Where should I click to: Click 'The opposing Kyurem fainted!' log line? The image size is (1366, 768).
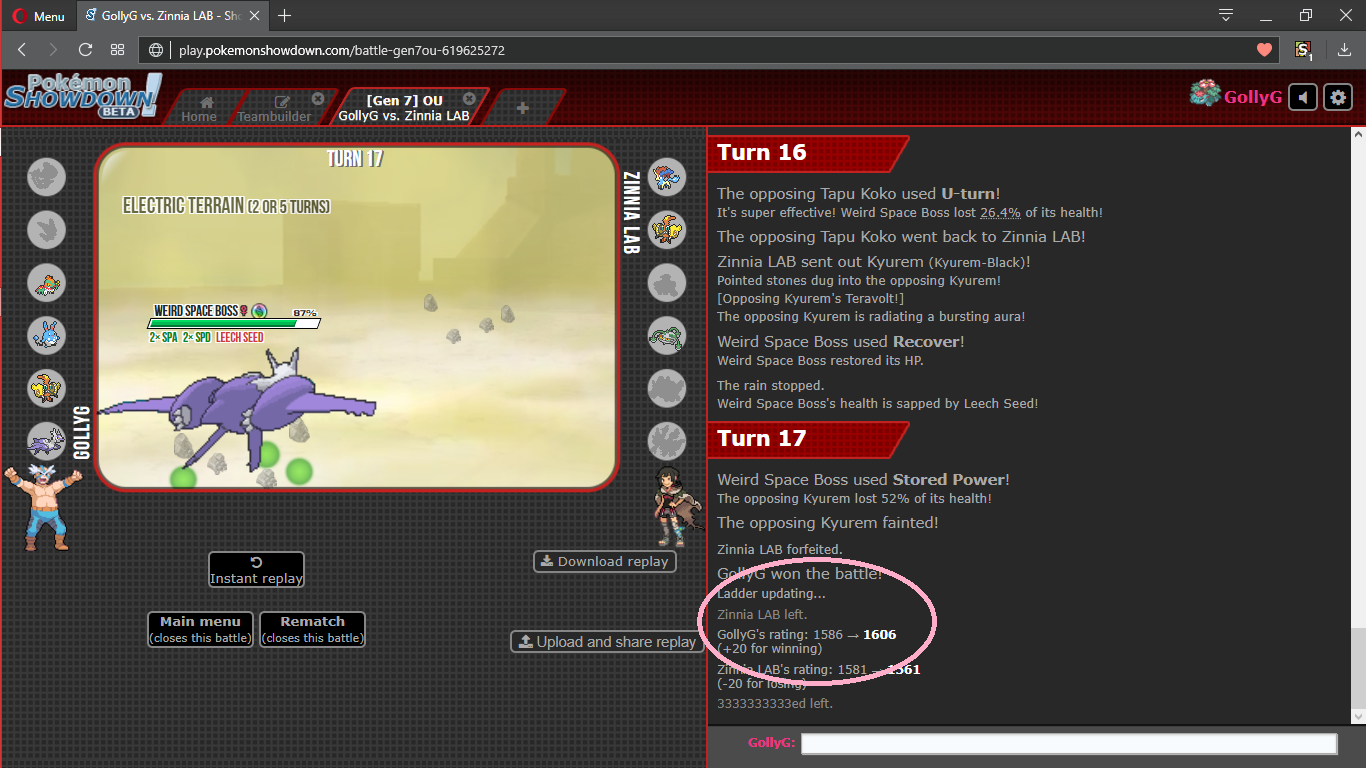click(x=828, y=522)
